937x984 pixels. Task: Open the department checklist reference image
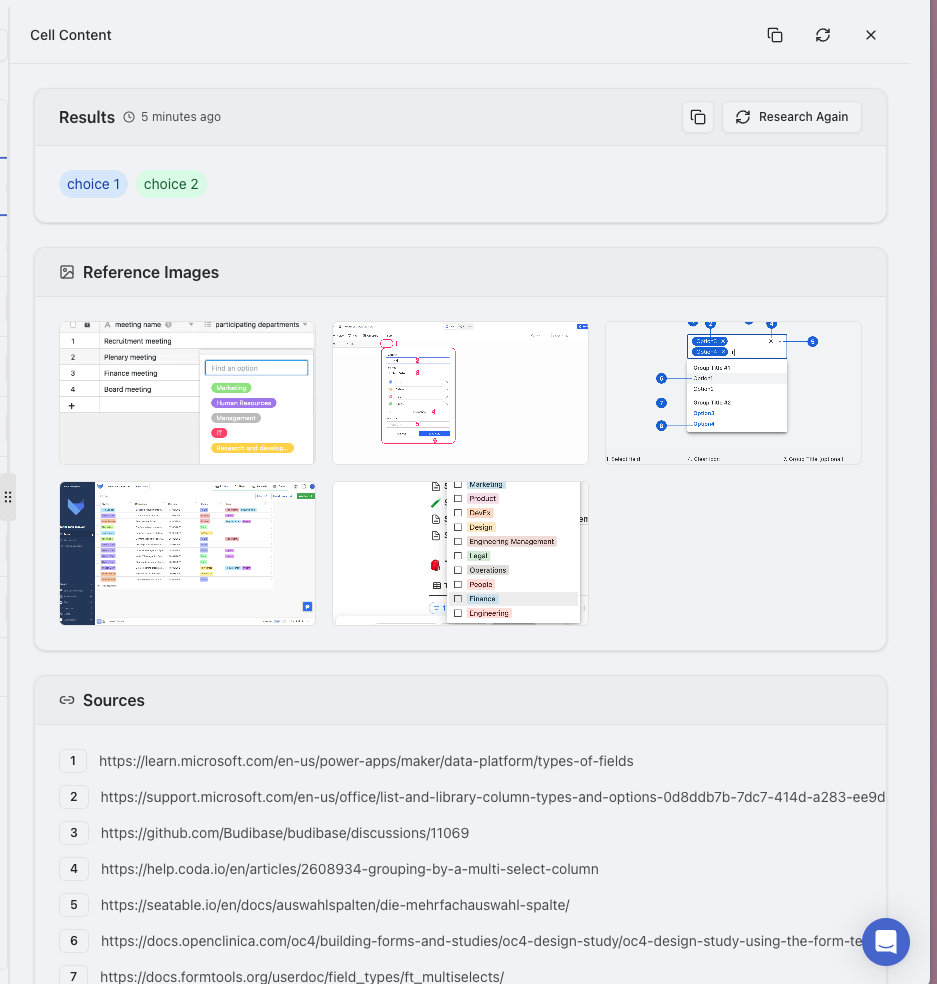pos(460,552)
